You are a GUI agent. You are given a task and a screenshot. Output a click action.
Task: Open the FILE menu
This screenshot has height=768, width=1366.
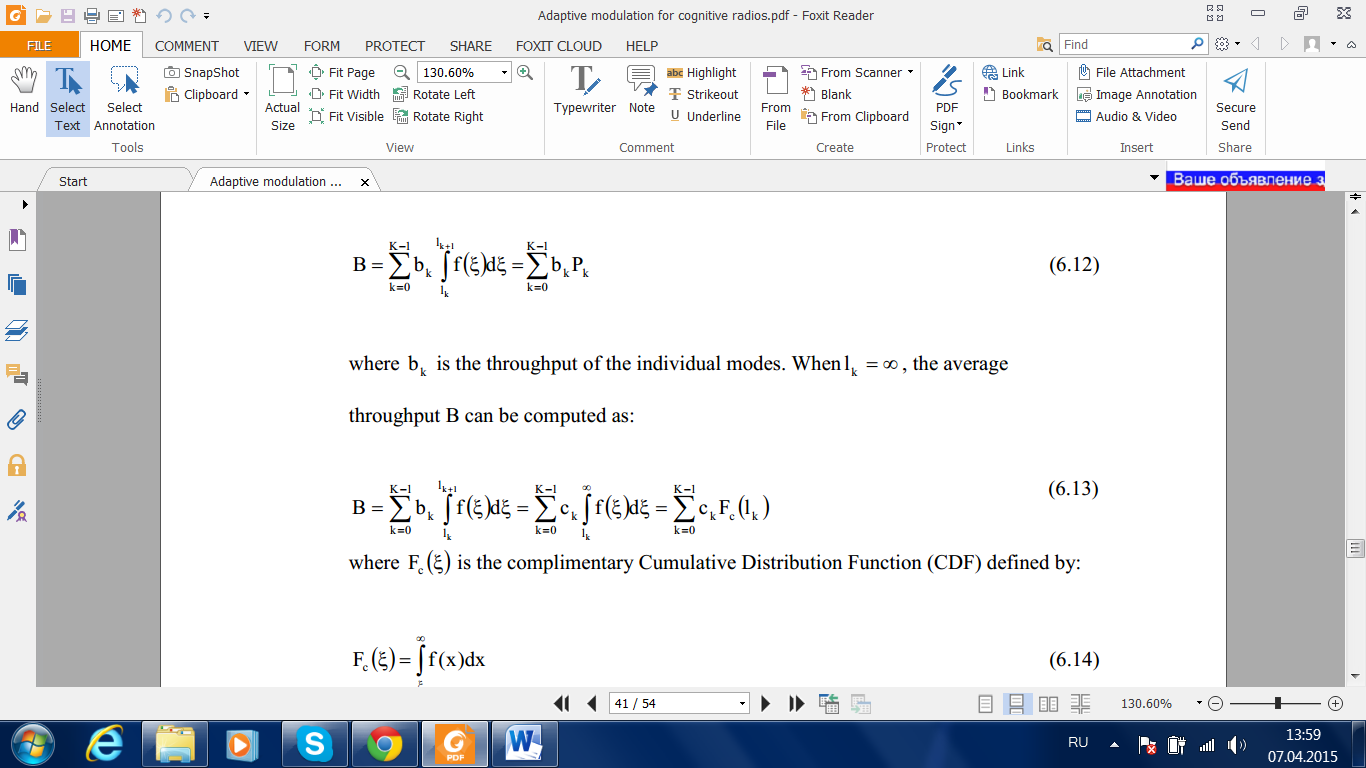click(x=39, y=45)
